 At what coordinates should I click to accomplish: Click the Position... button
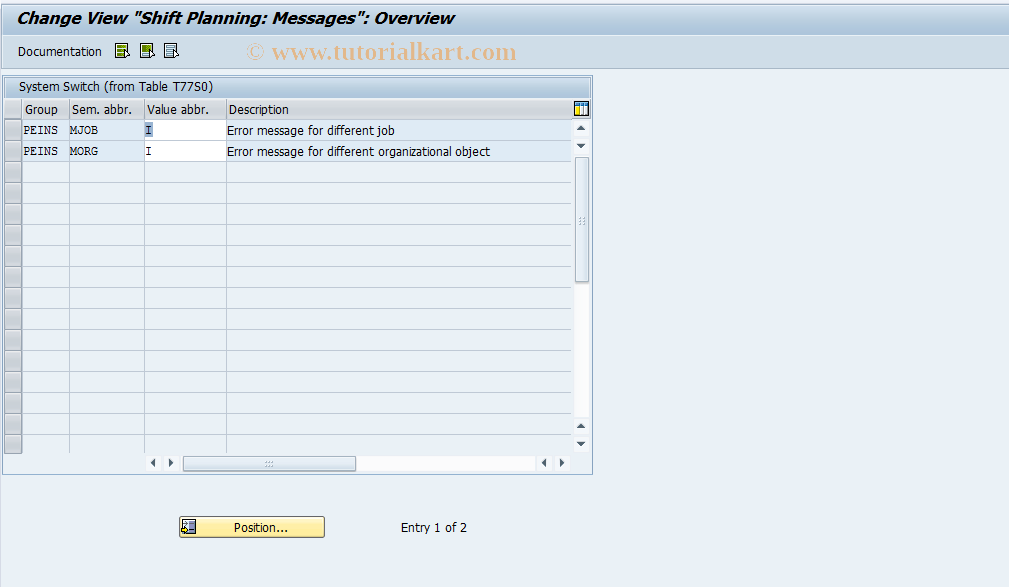coord(252,527)
